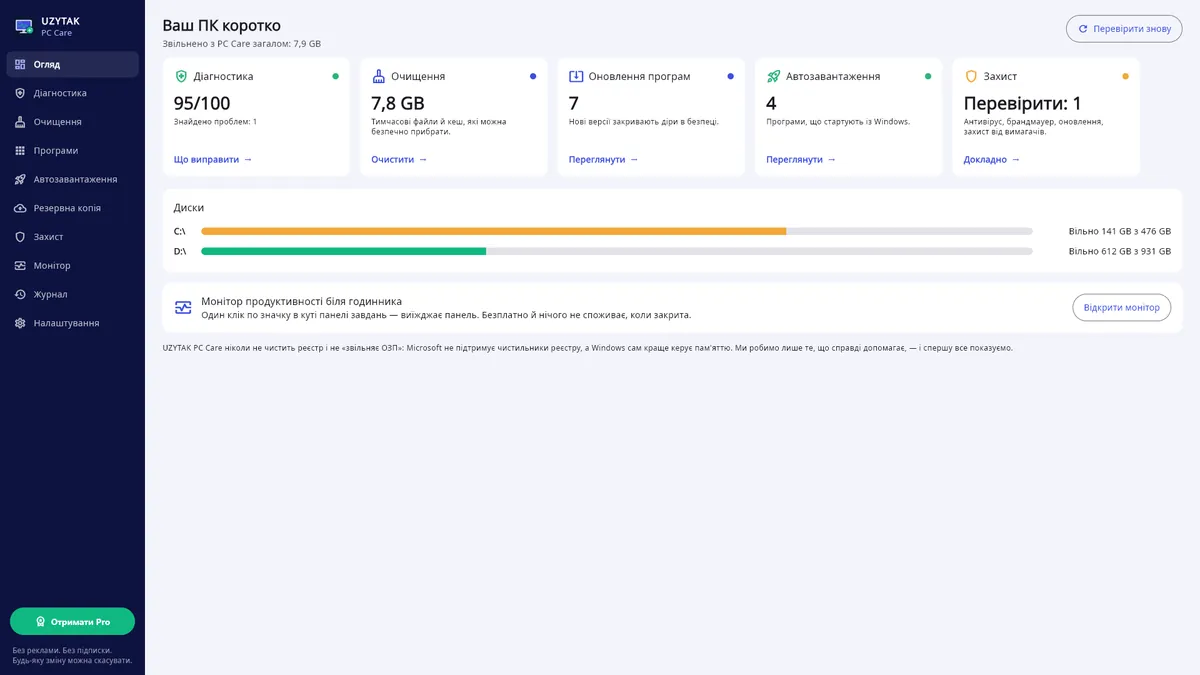
Task: Click Переглянути under Автозавантаження
Action: [x=801, y=159]
